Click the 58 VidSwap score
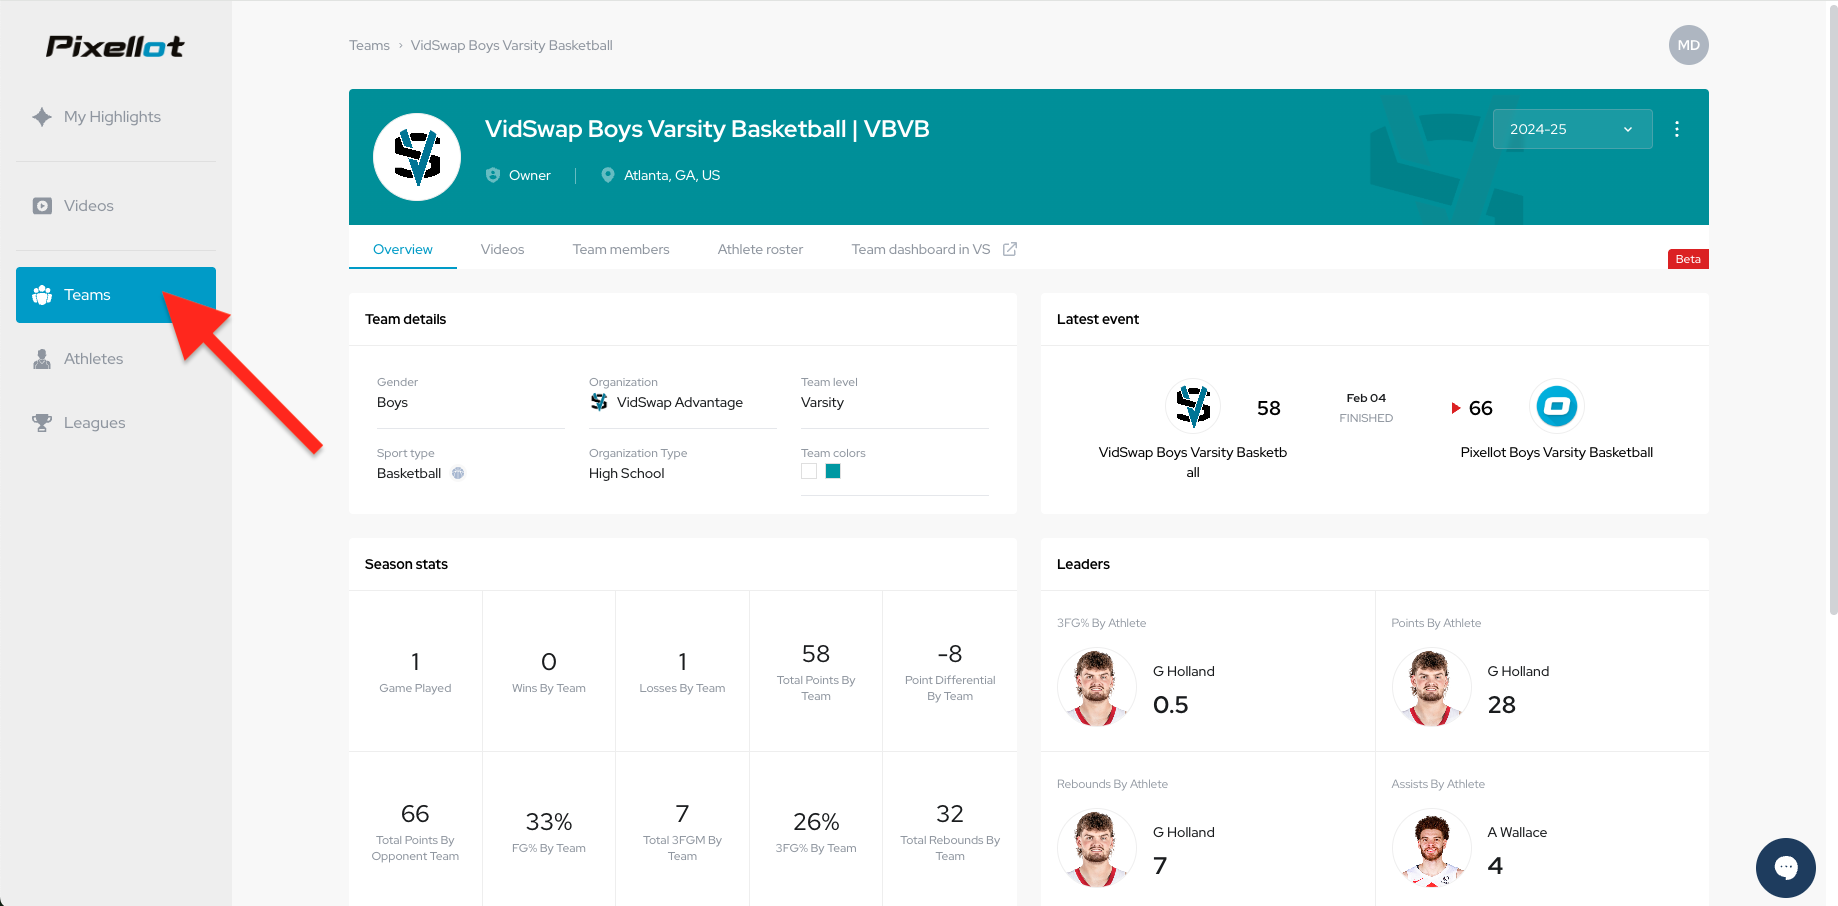Image resolution: width=1838 pixels, height=906 pixels. point(1268,408)
